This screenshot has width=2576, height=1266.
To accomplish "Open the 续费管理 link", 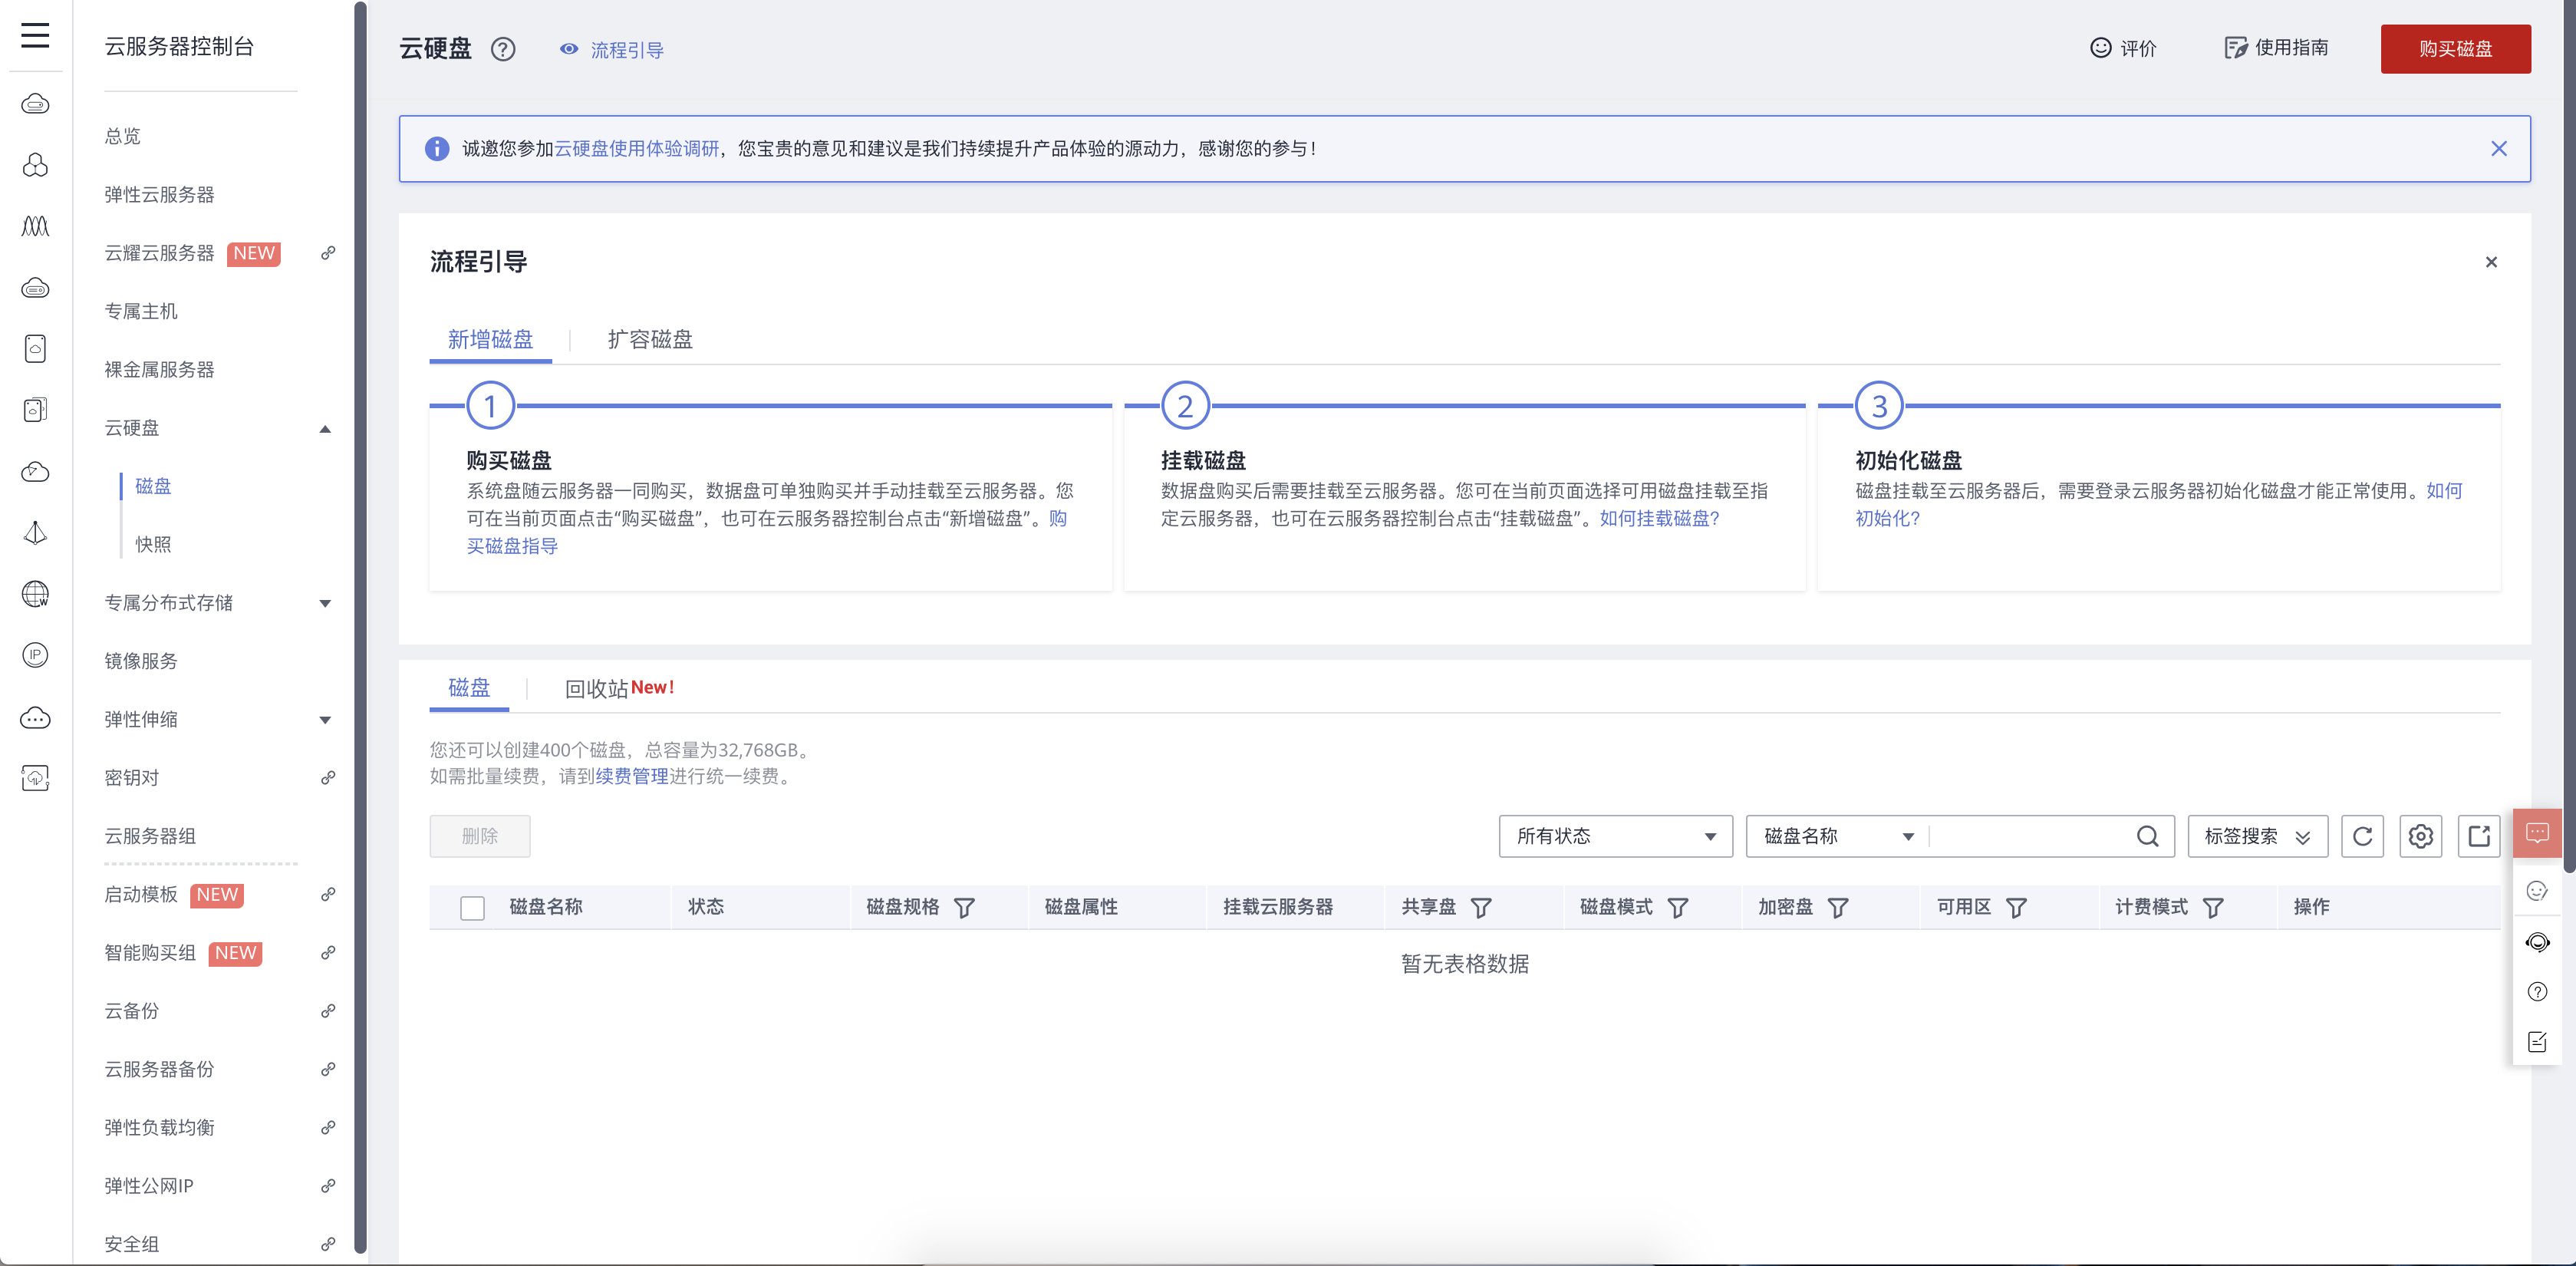I will click(x=632, y=777).
